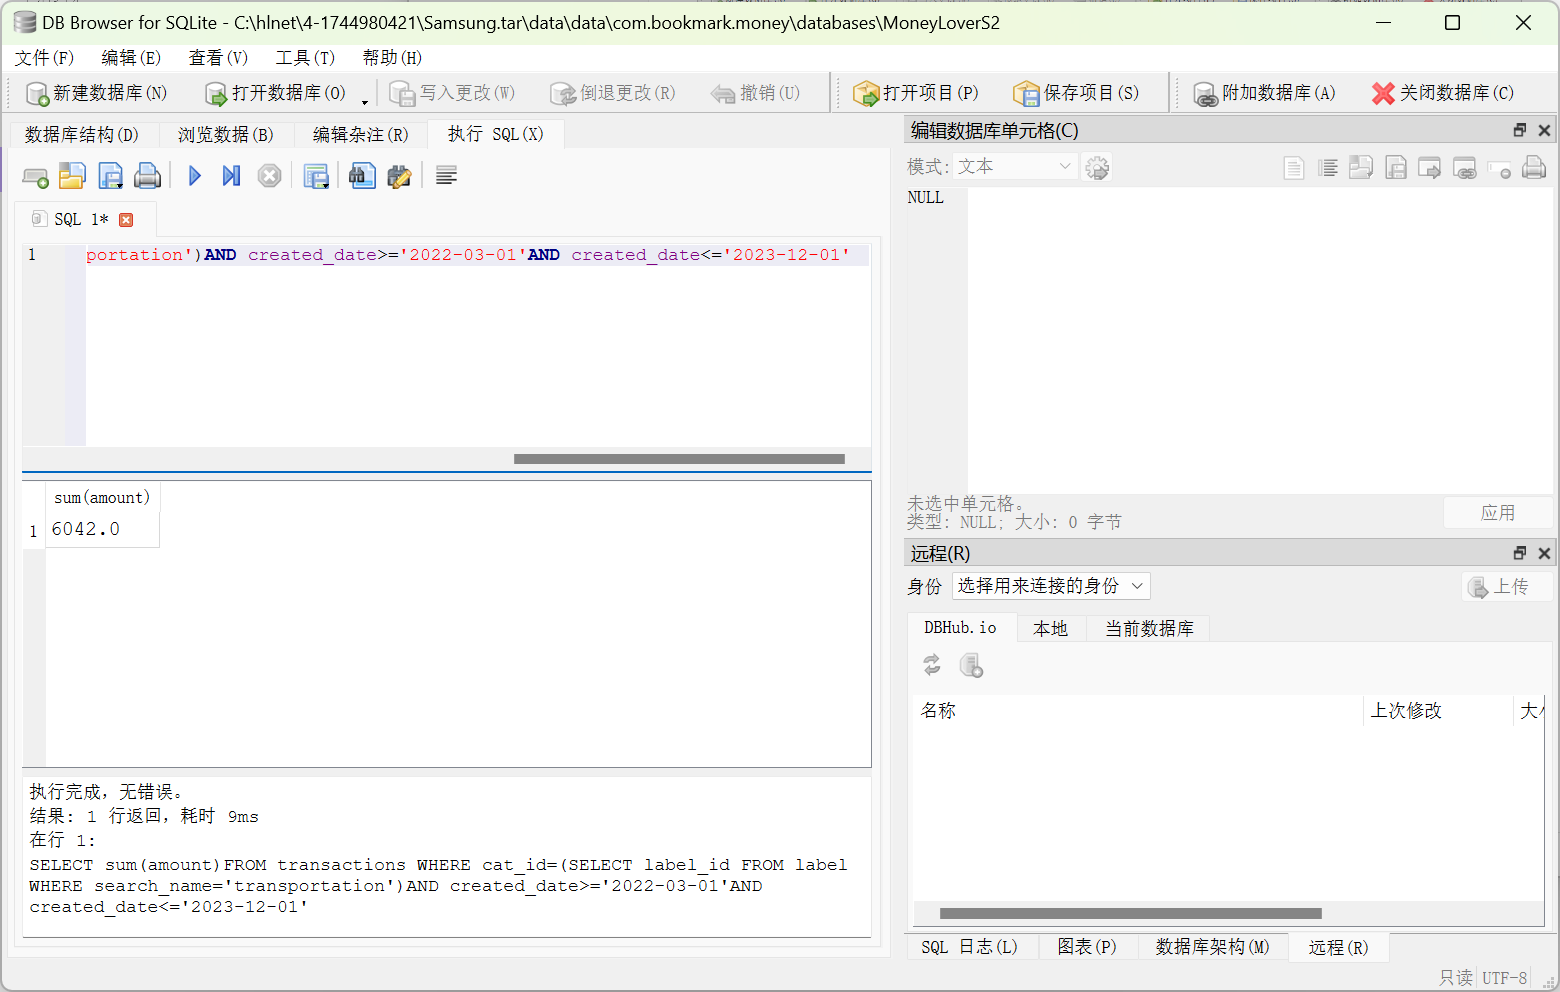Screen dimensions: 1560x992
Task: Click the SQL editor horizontal scrollbar
Action: 679,459
